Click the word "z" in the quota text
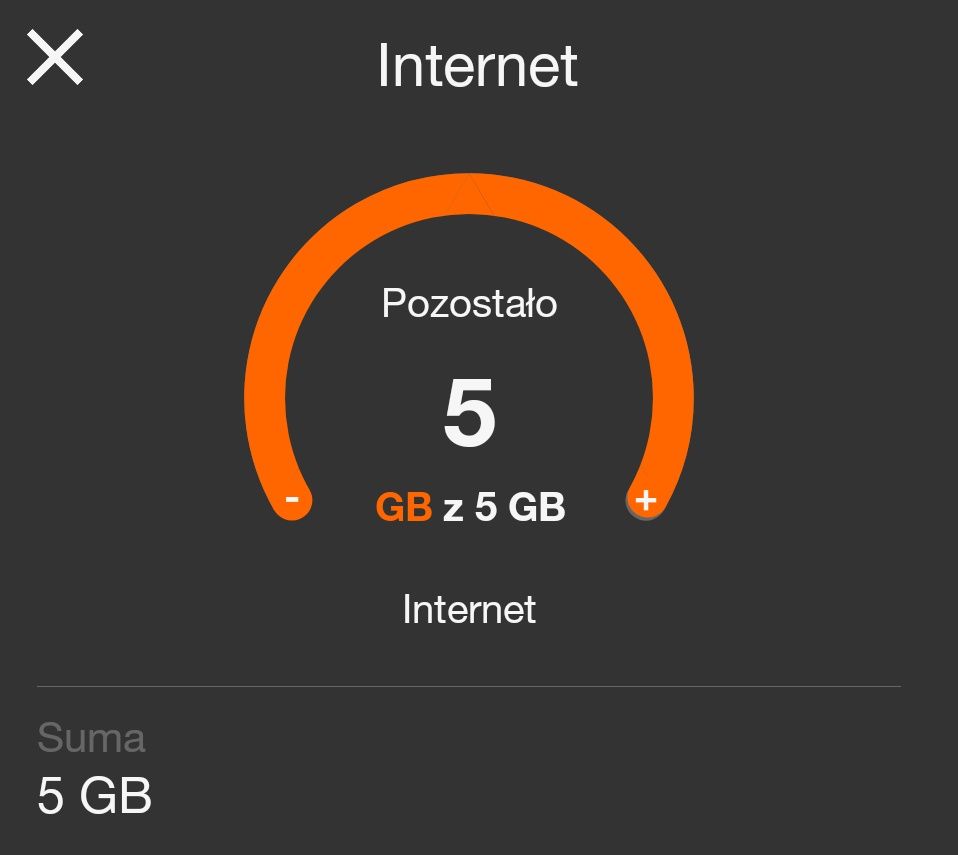This screenshot has width=958, height=855. click(x=453, y=509)
